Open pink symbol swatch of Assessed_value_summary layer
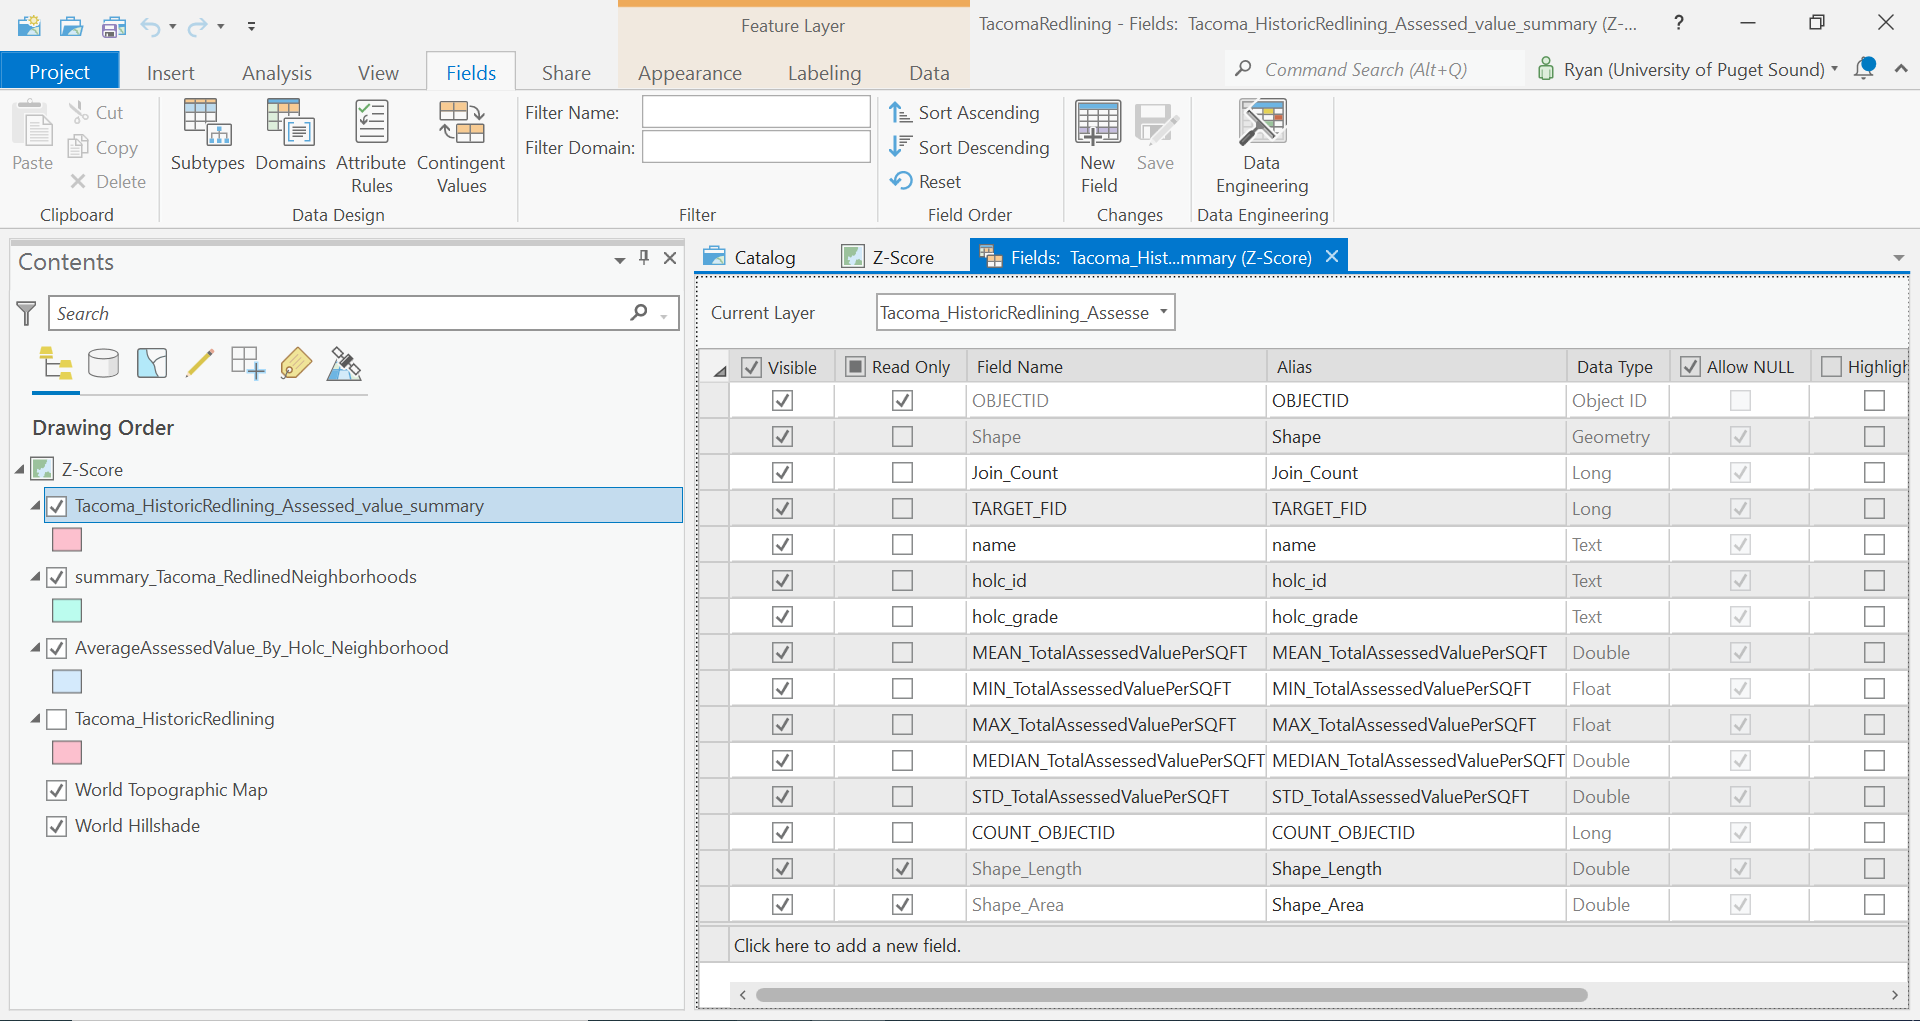Image resolution: width=1920 pixels, height=1021 pixels. point(67,540)
